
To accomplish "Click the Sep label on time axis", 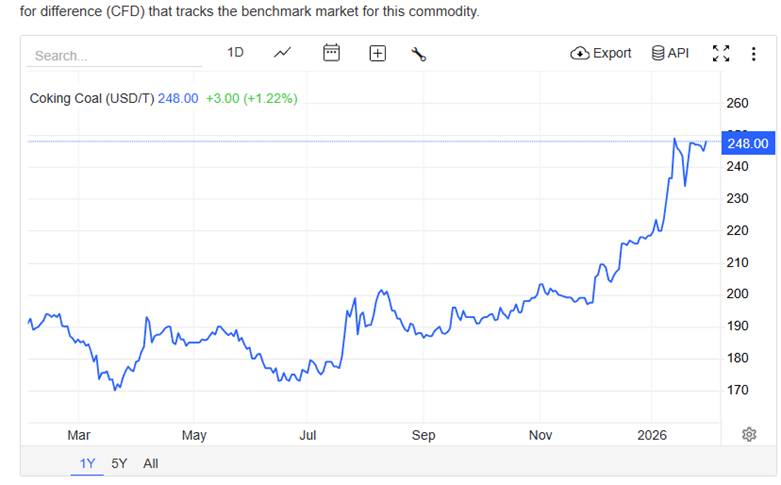I will (x=424, y=435).
